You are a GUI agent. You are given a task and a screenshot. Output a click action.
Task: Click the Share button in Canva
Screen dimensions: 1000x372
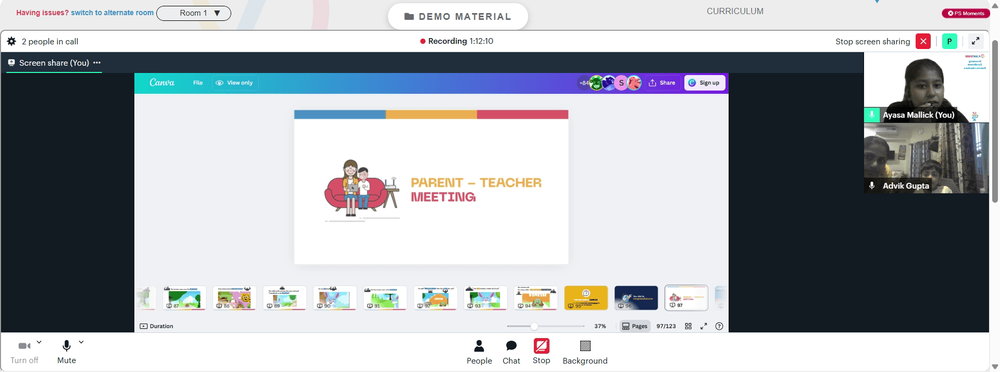pos(662,83)
